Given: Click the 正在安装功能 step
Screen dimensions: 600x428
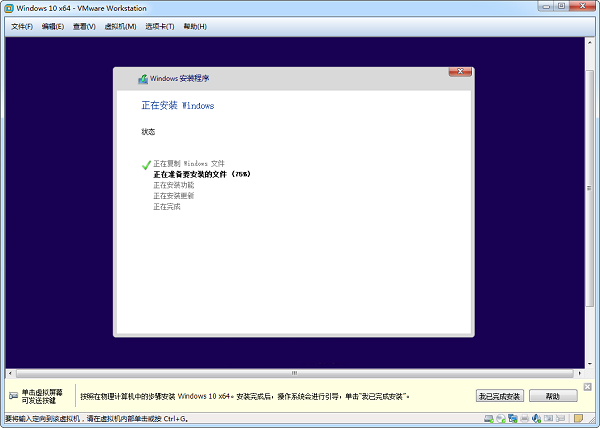Looking at the screenshot, I should pos(174,185).
